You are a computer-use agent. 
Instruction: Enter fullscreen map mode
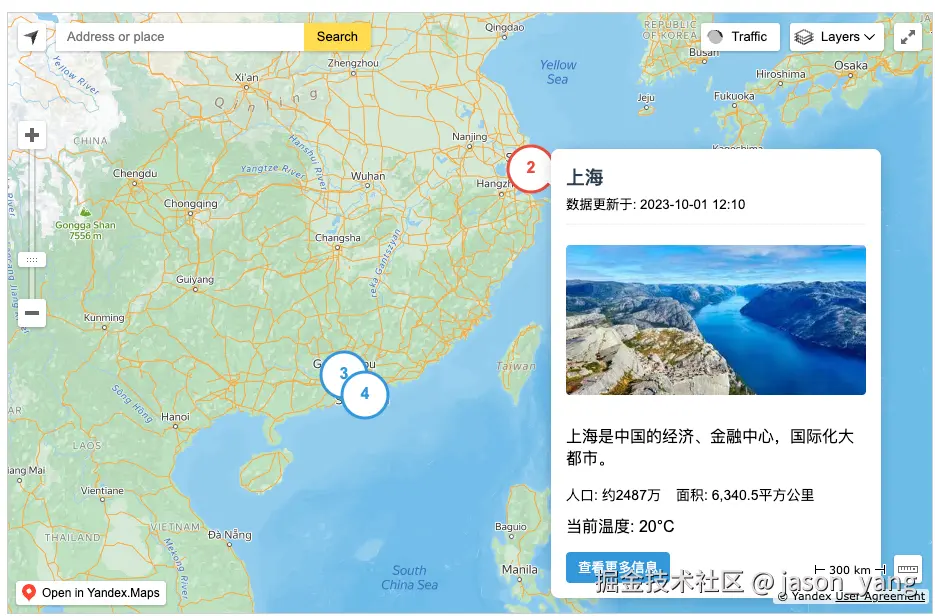(x=908, y=37)
